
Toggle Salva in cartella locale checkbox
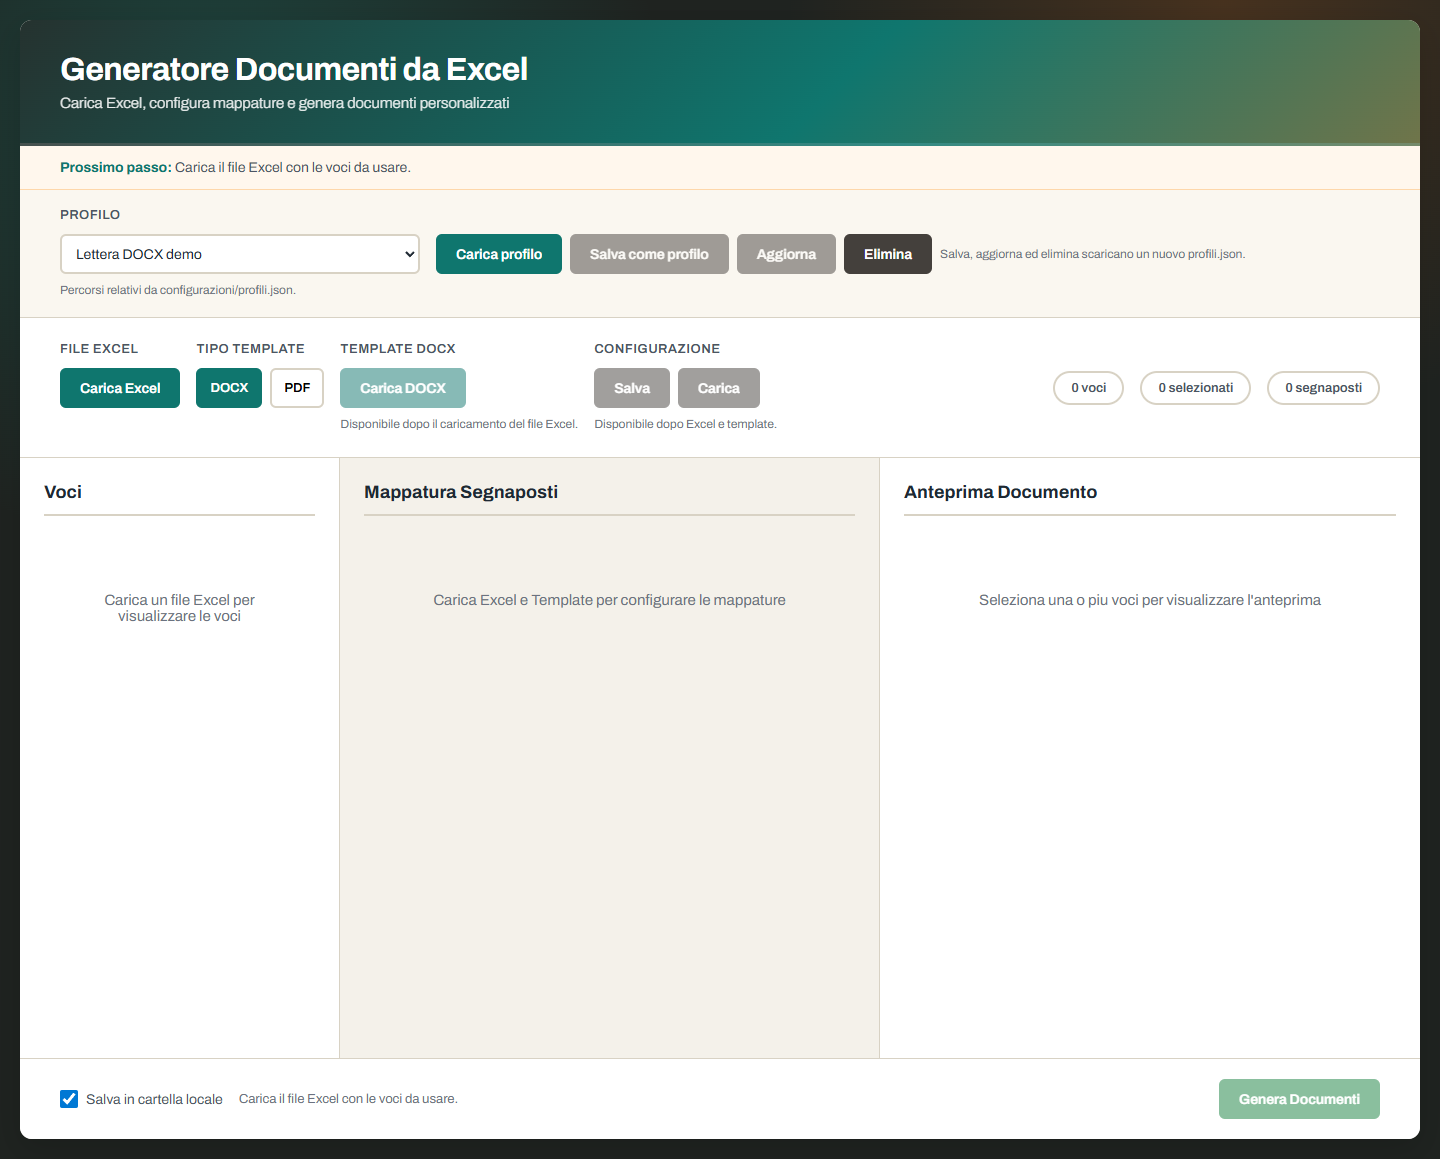pos(69,1099)
